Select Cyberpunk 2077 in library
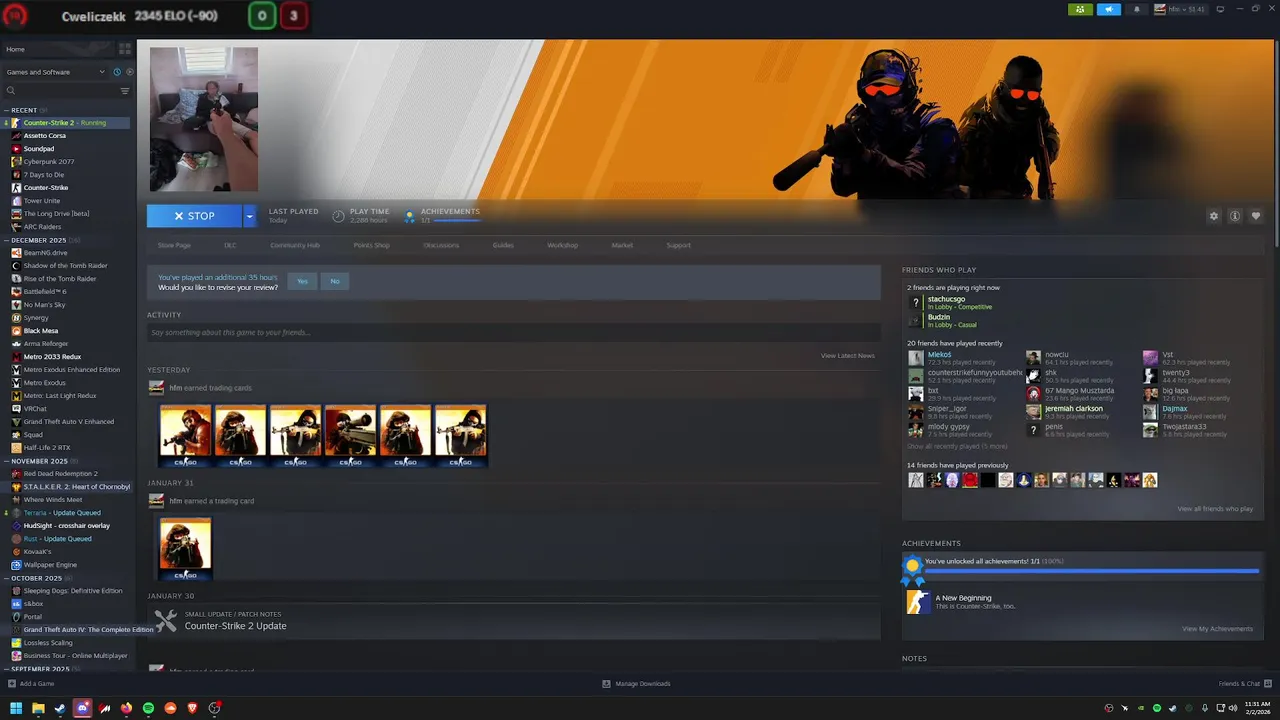The width and height of the screenshot is (1280, 720). (49, 162)
